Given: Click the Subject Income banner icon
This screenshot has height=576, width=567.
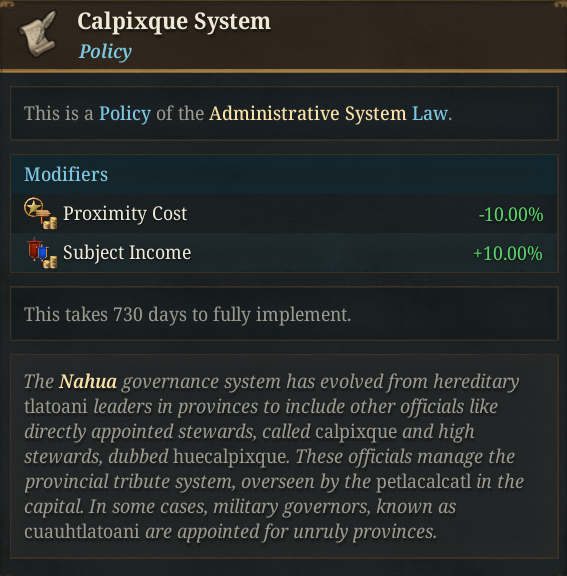Looking at the screenshot, I should click(42, 253).
